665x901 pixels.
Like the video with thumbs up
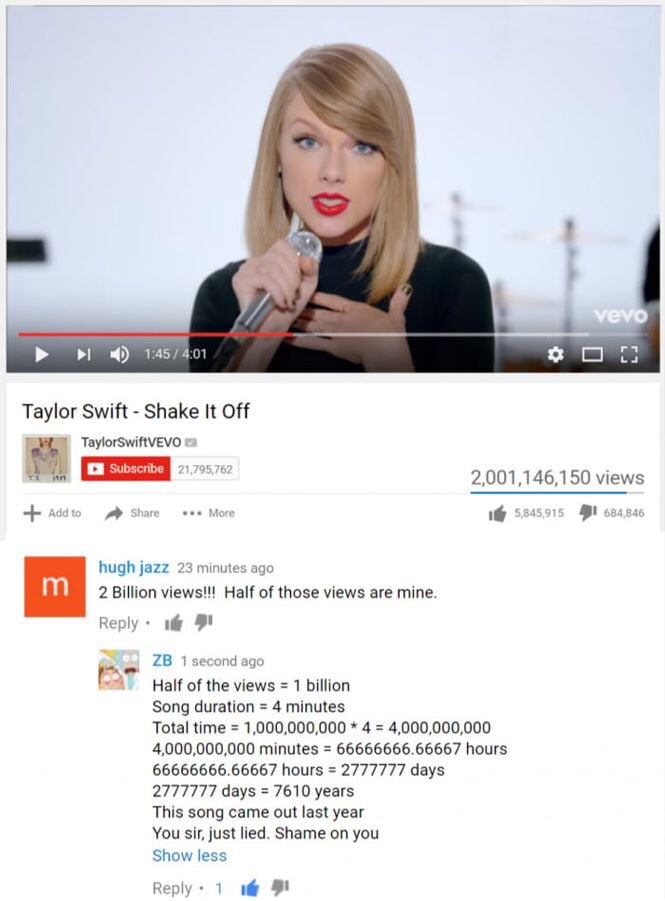pos(498,513)
